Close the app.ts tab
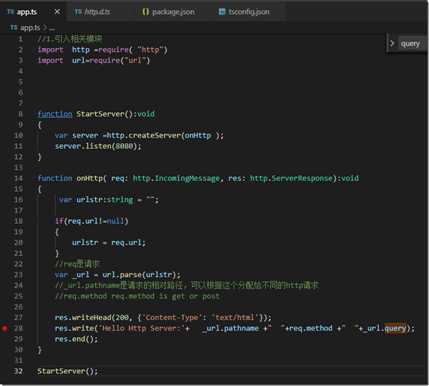Image resolution: width=429 pixels, height=386 pixels. point(57,12)
